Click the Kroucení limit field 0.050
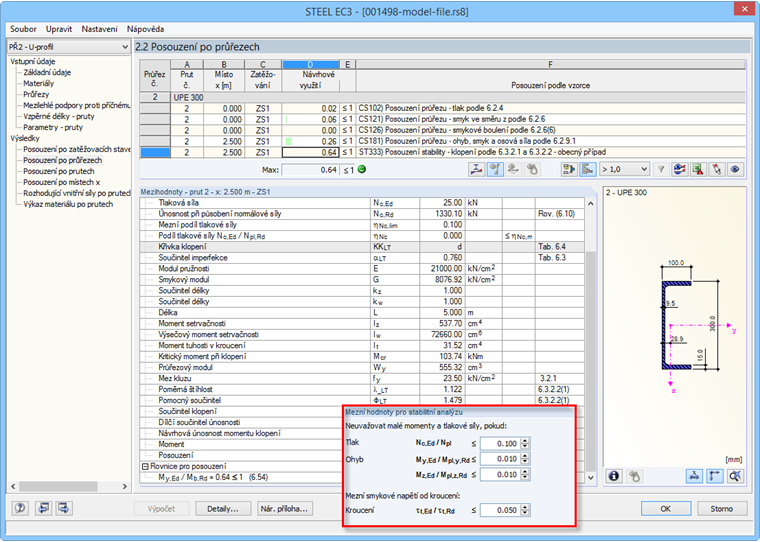 500,510
